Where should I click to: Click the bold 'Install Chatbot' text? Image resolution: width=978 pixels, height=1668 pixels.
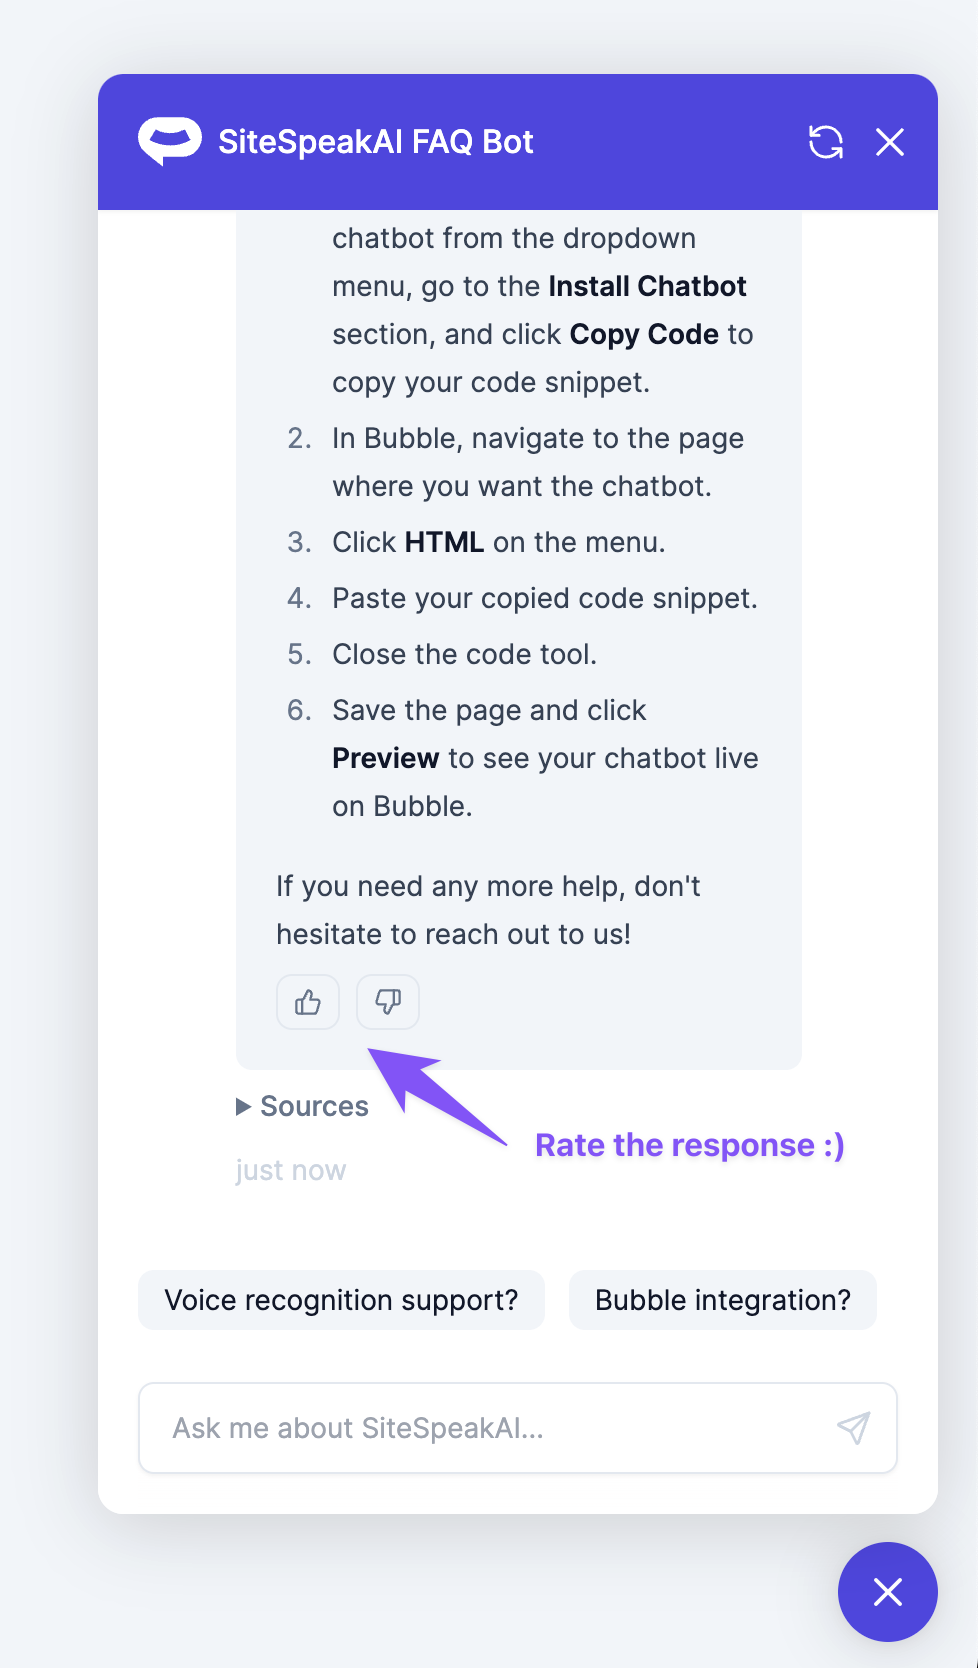point(647,286)
